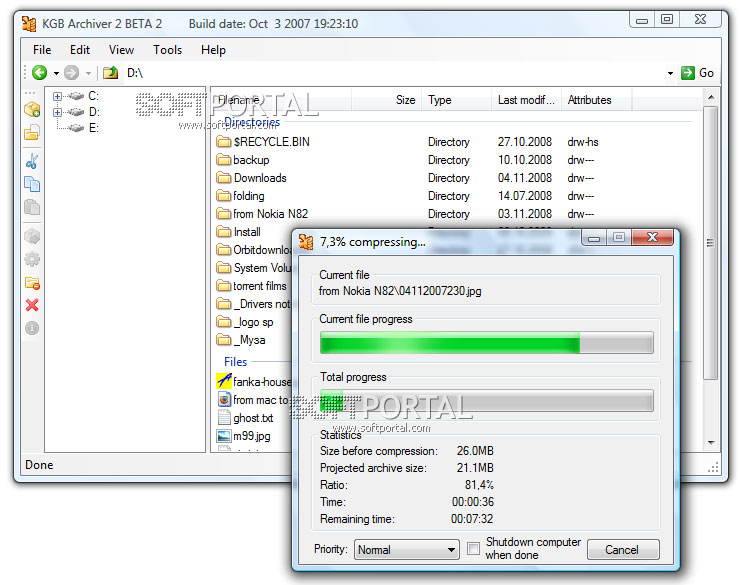740x585 pixels.
Task: Click the 27.10.2008 date cell
Action: point(525,142)
